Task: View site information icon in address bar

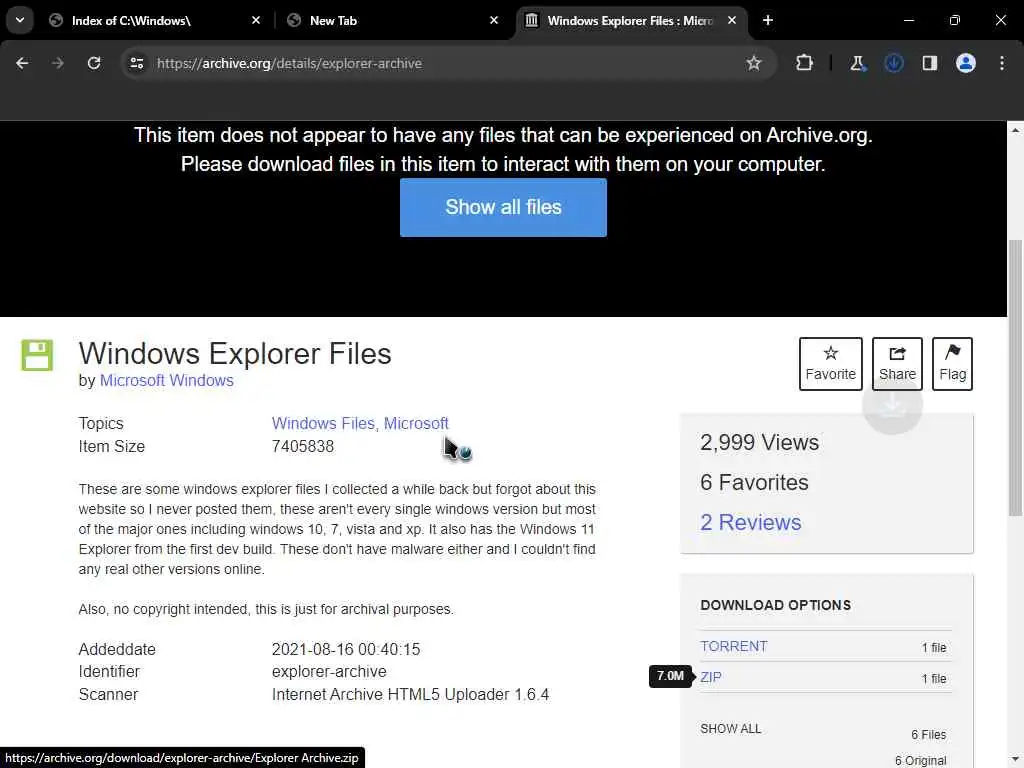Action: [x=136, y=63]
